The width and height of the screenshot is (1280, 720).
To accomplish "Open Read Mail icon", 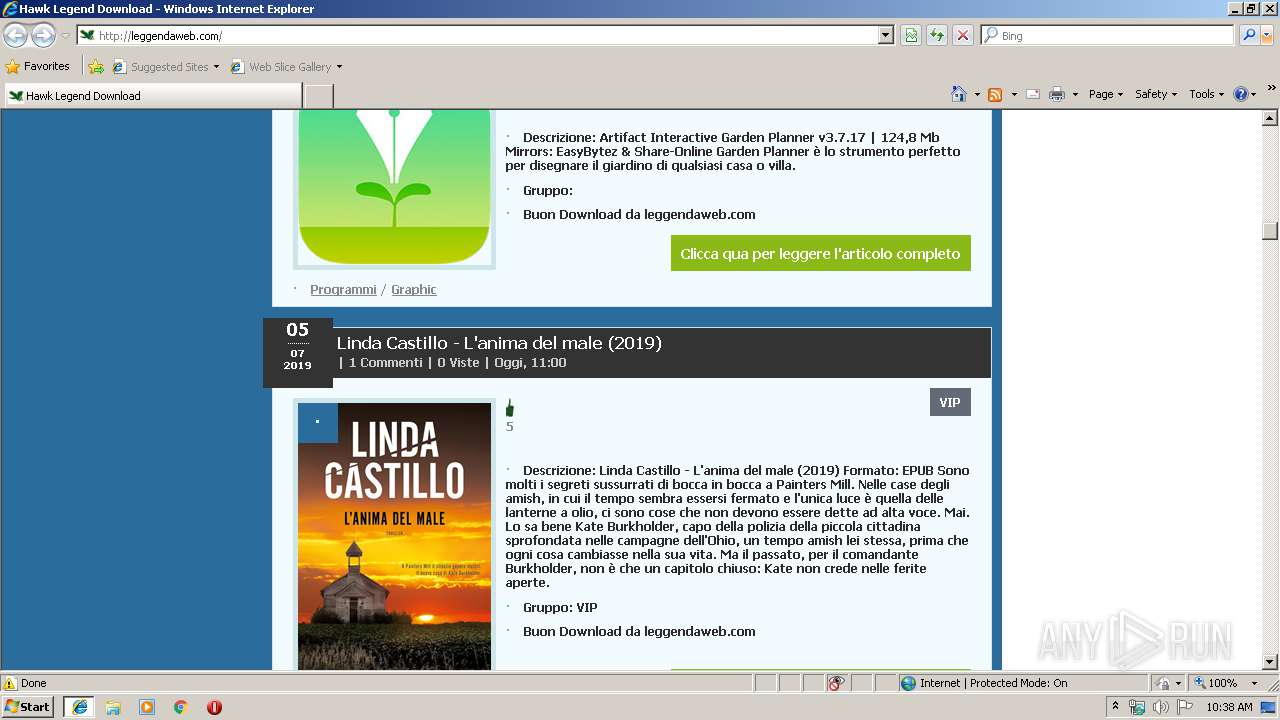I will [1033, 94].
